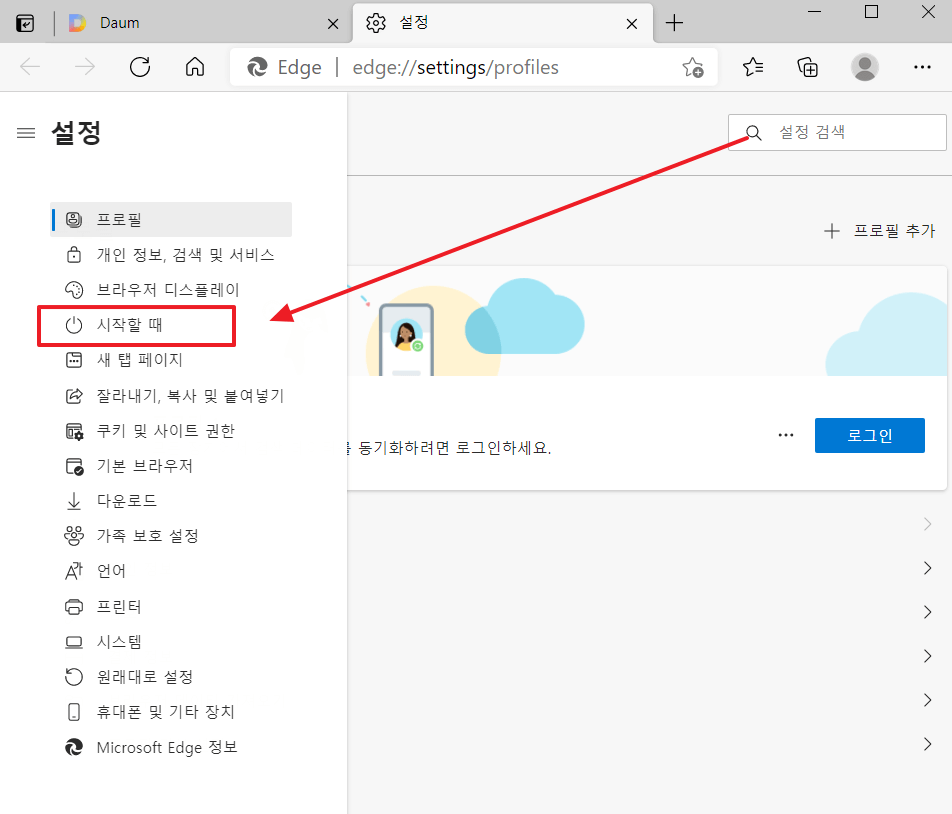This screenshot has height=814, width=952.
Task: Select the 다운로드 sidebar icon
Action: (73, 500)
